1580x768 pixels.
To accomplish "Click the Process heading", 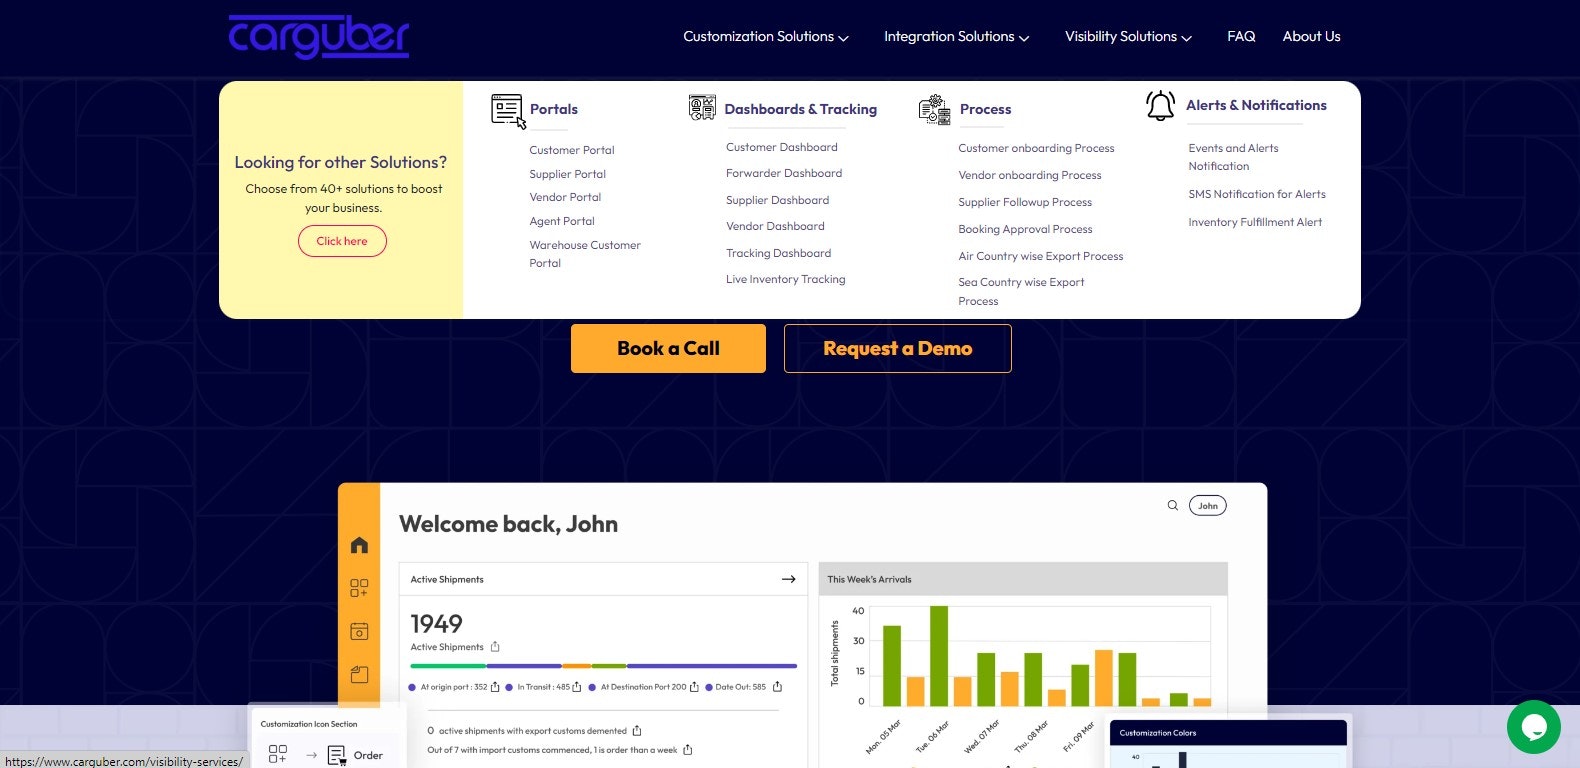I will [x=985, y=109].
